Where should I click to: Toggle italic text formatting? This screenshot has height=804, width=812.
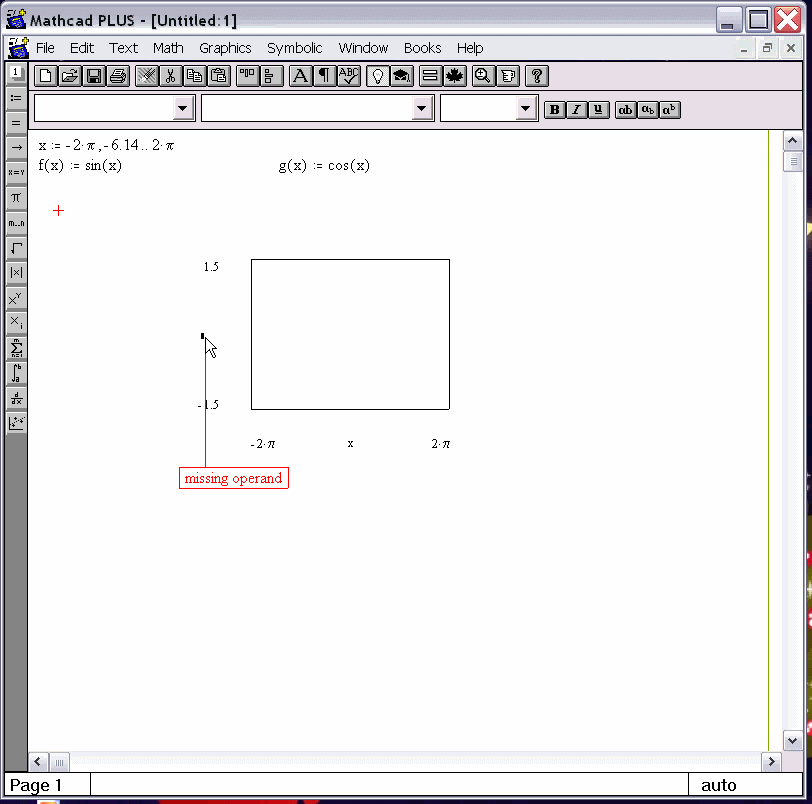pos(576,110)
